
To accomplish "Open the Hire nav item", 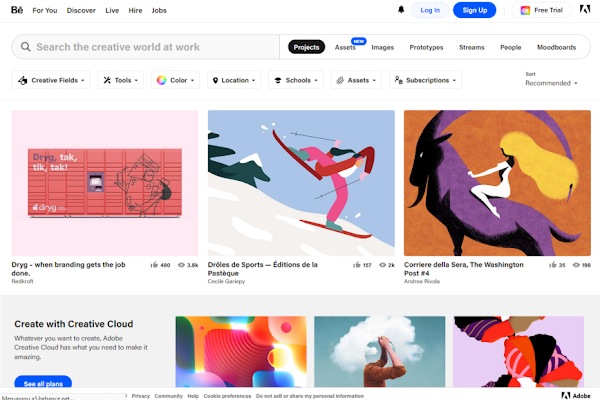I will pos(135,10).
